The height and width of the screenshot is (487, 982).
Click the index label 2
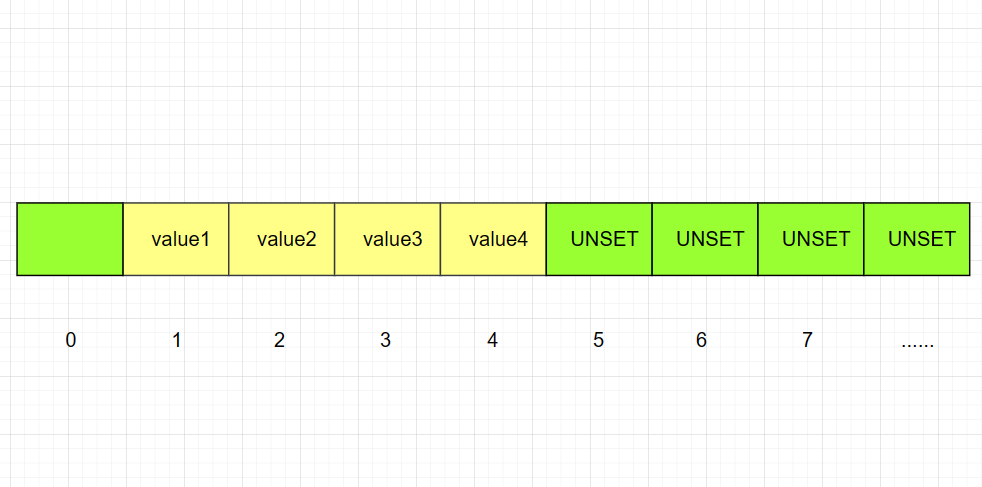[279, 340]
